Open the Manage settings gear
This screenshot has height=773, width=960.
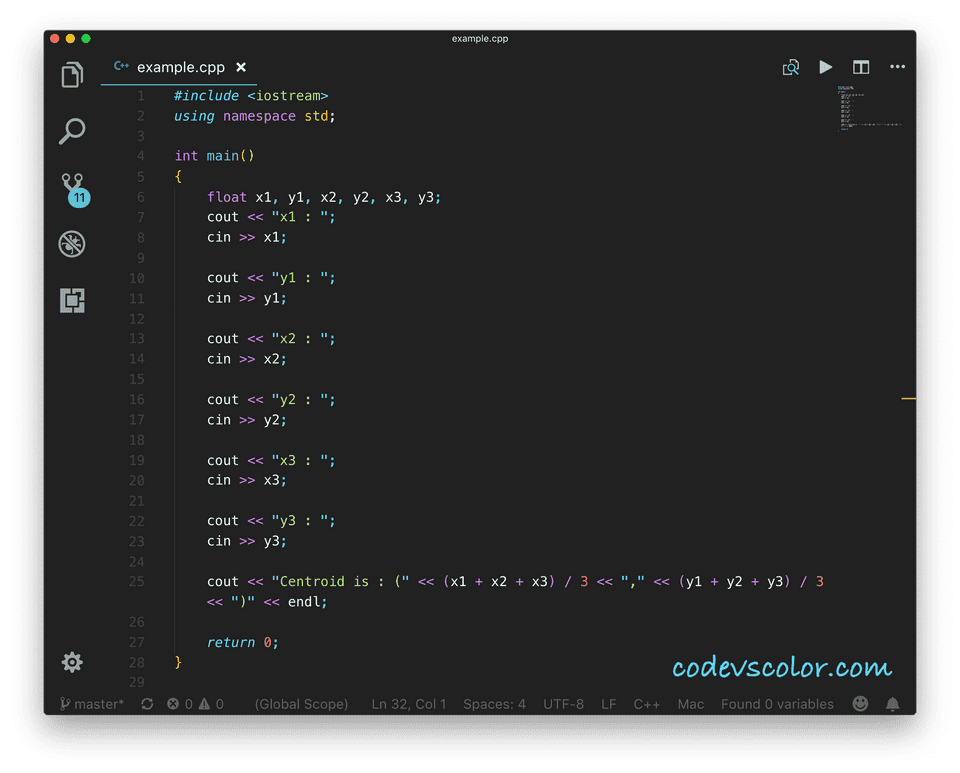(71, 662)
